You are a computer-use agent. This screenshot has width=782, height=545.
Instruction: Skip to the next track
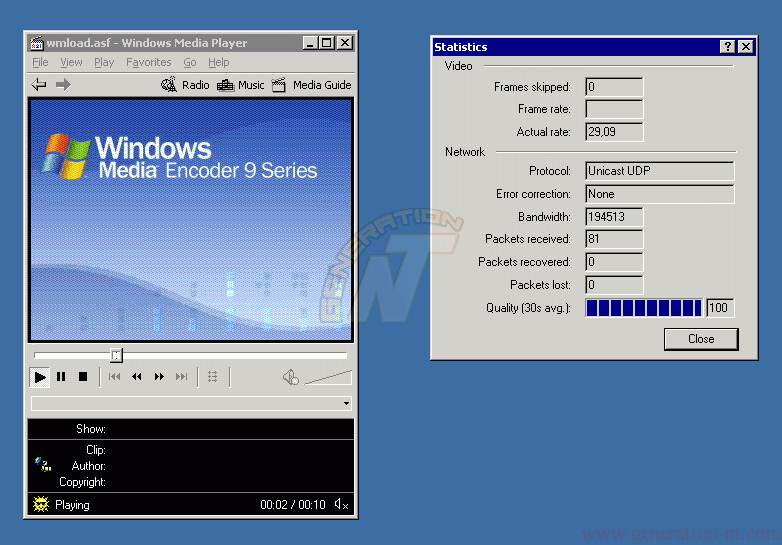tap(182, 377)
